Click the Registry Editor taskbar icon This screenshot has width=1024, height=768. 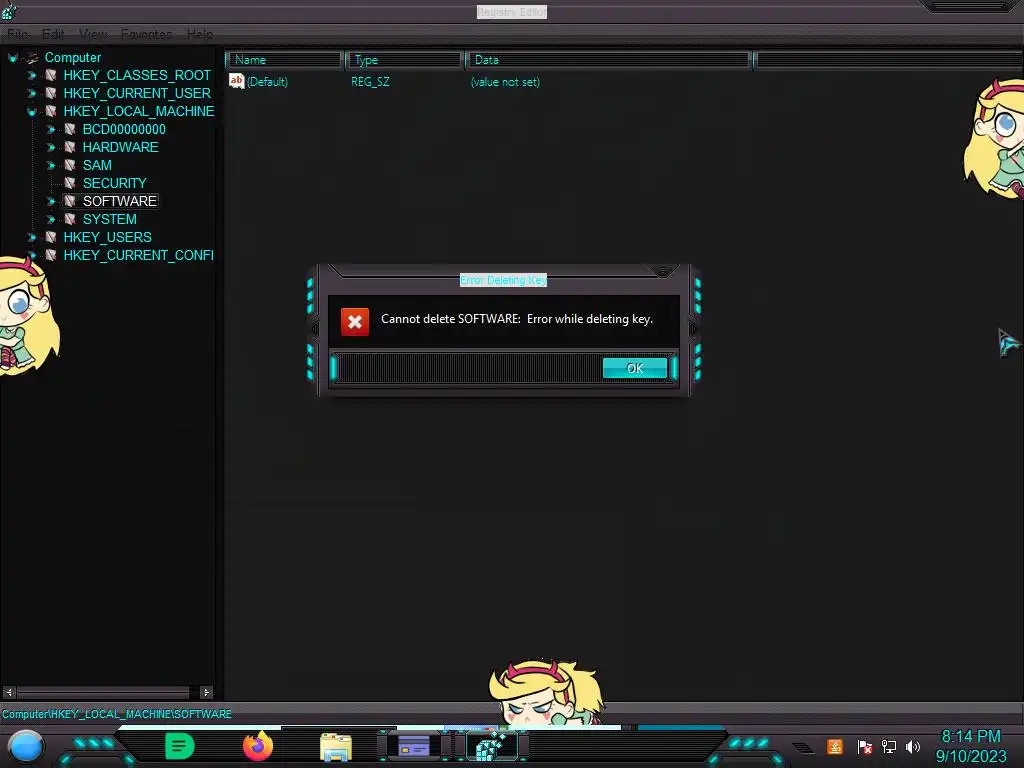pyautogui.click(x=492, y=746)
